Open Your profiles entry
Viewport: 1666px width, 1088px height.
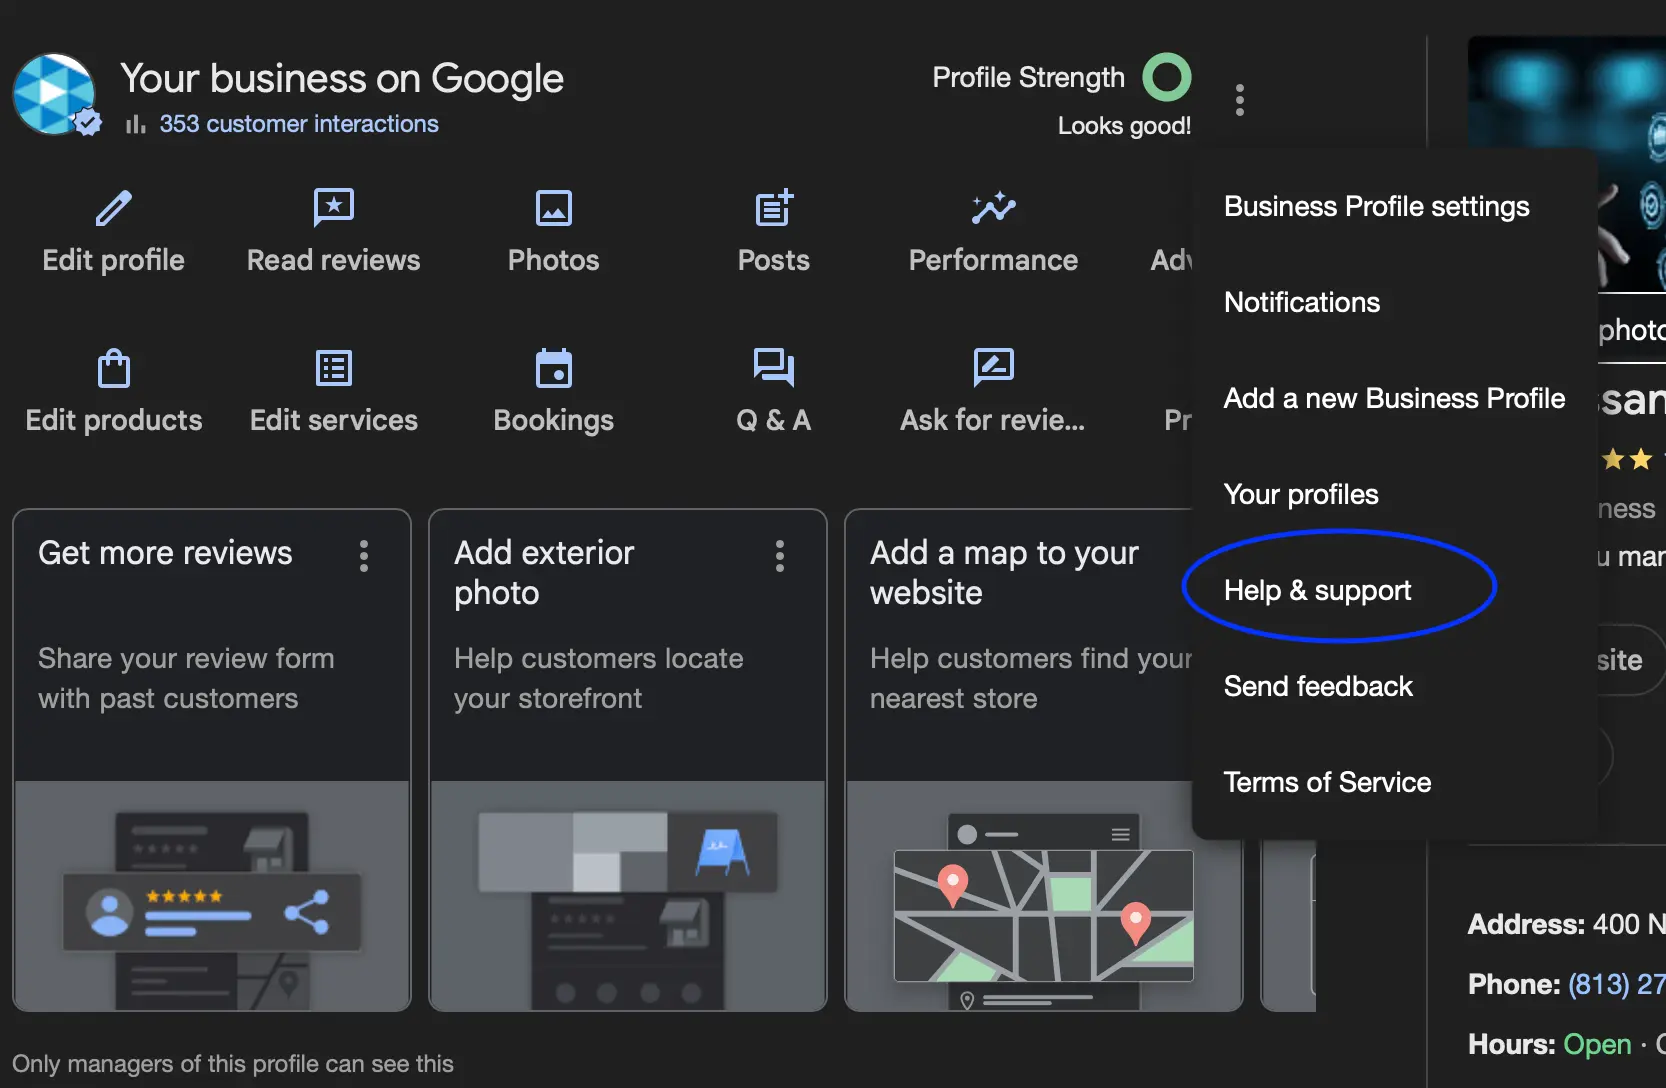[x=1300, y=493]
